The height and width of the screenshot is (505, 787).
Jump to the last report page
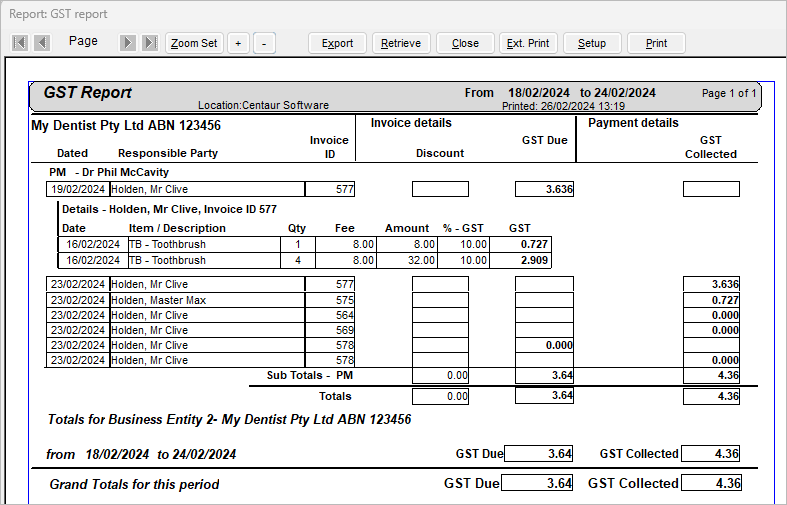[150, 43]
